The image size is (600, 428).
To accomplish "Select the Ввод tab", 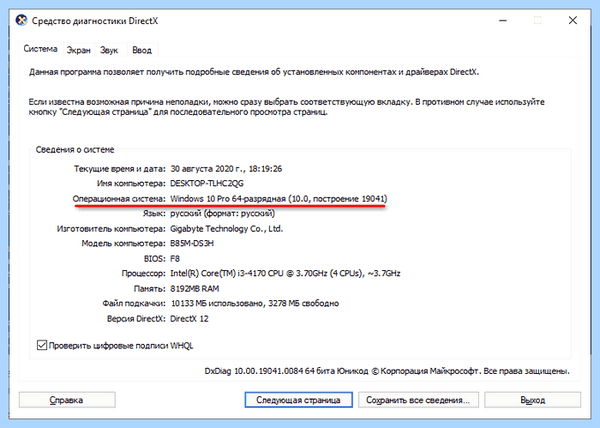I will (142, 50).
